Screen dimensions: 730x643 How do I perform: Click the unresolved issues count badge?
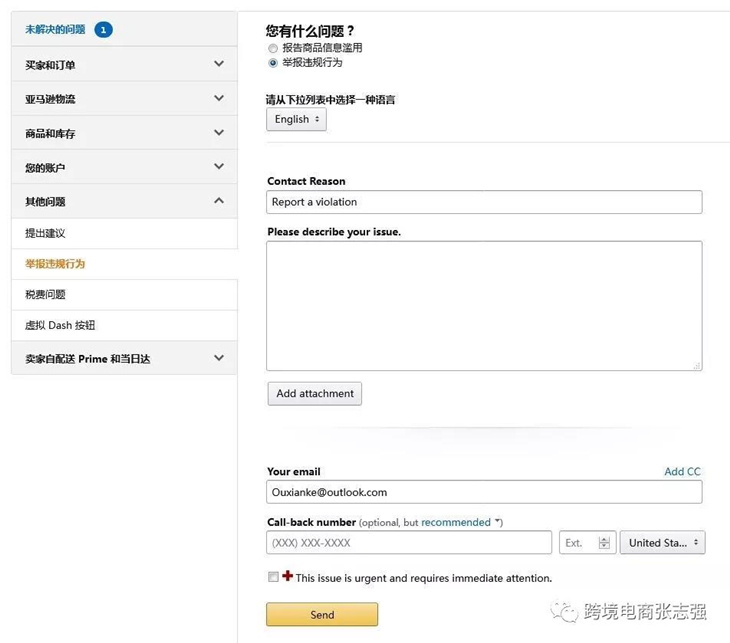click(103, 30)
